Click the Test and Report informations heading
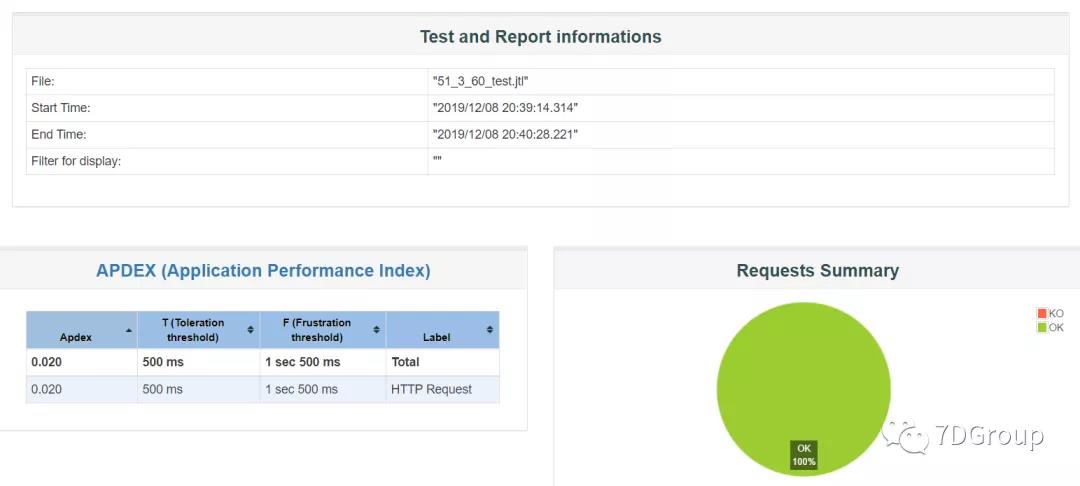 [541, 36]
